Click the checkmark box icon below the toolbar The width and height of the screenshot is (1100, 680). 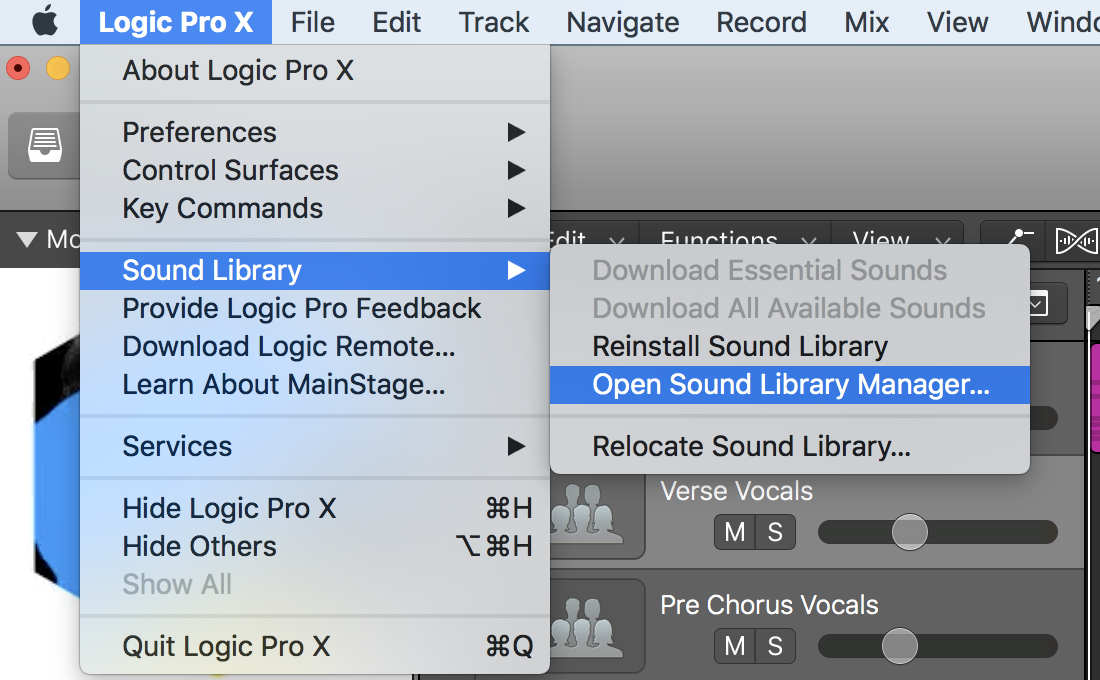tap(1037, 303)
